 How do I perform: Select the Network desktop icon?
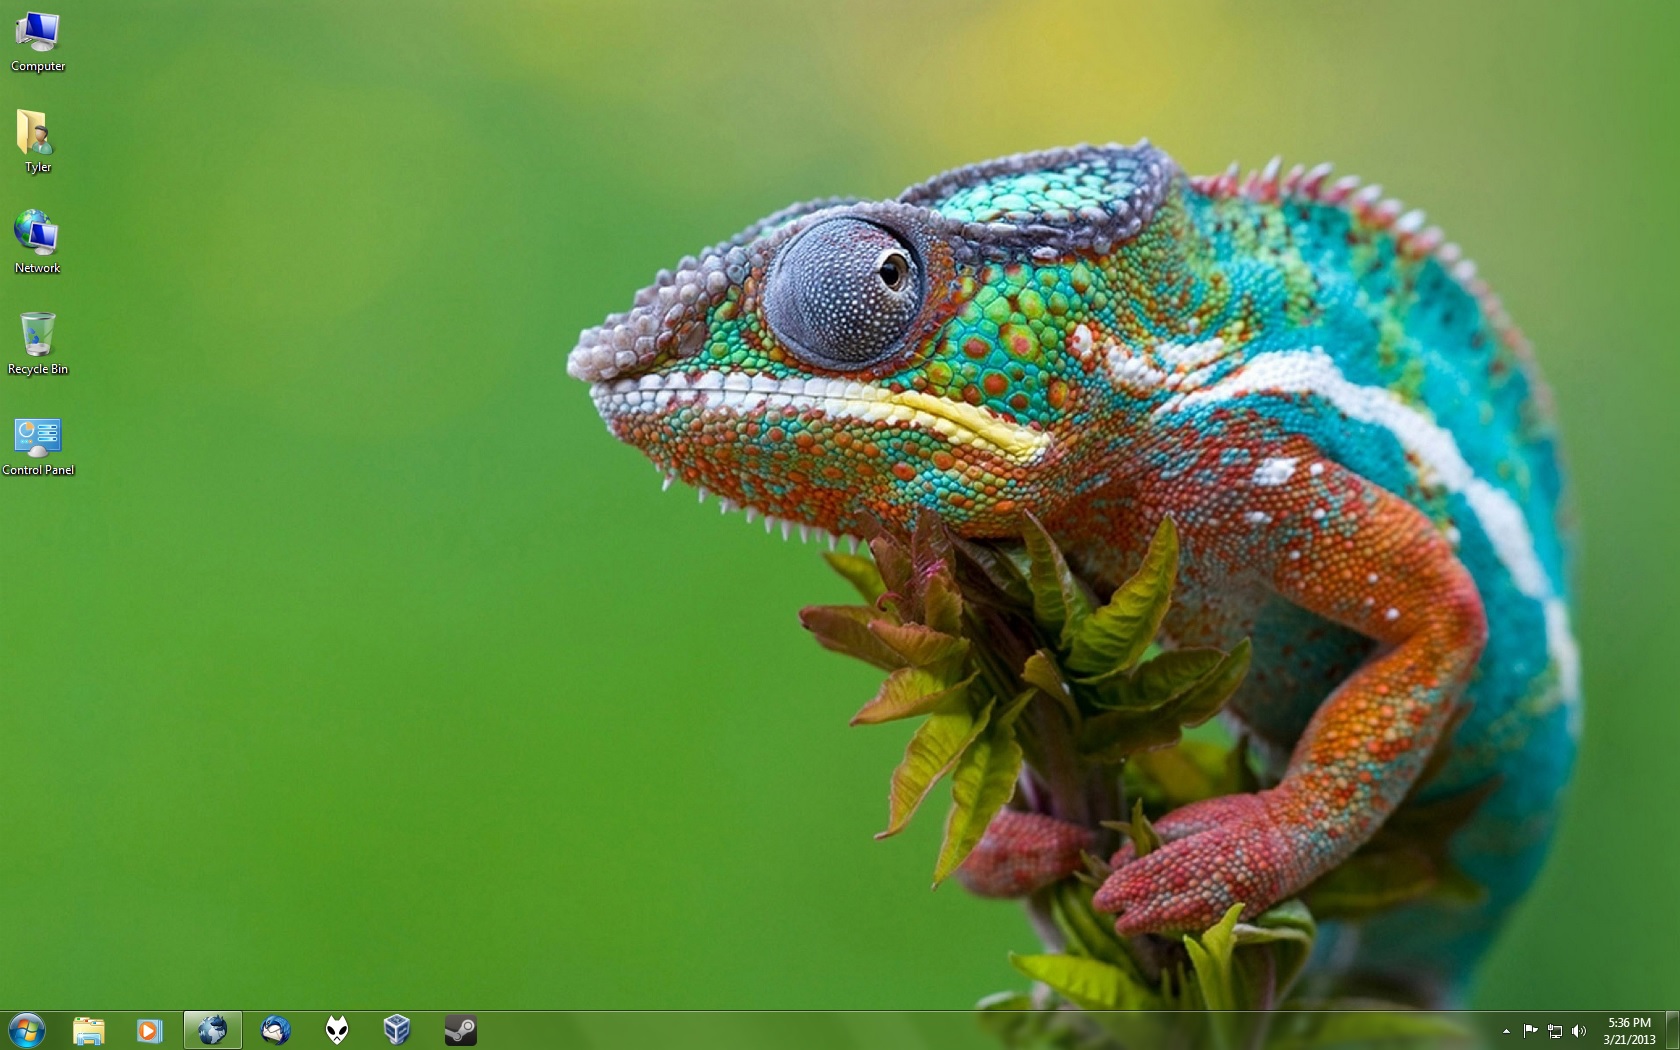(38, 242)
